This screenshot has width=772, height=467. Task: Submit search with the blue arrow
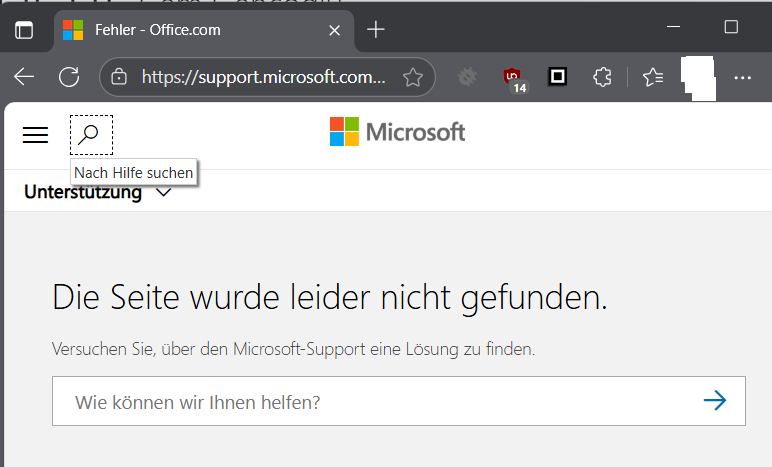715,401
